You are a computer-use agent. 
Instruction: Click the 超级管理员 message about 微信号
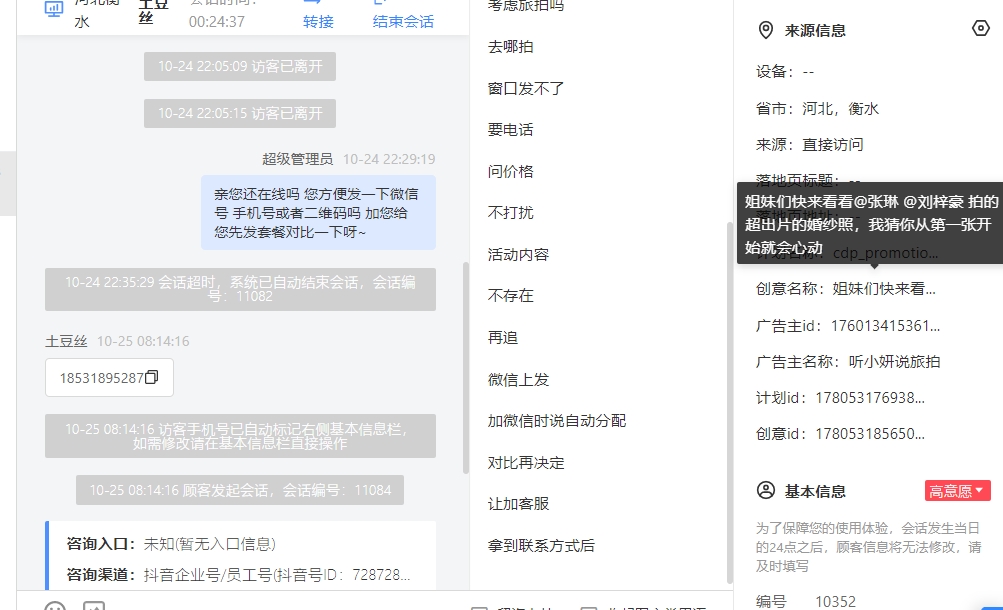(x=318, y=212)
